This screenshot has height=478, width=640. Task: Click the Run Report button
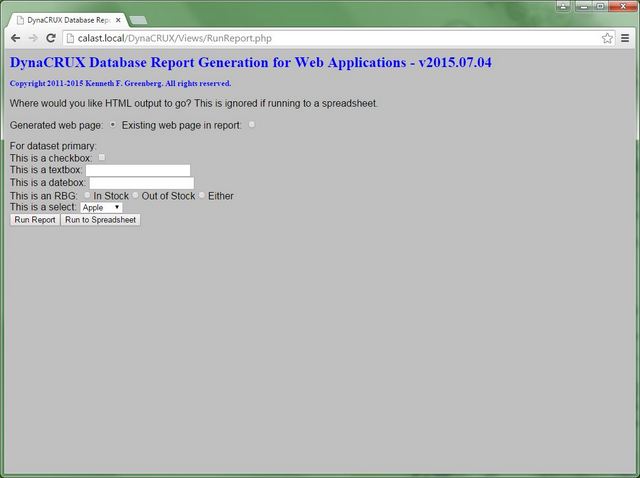click(35, 220)
